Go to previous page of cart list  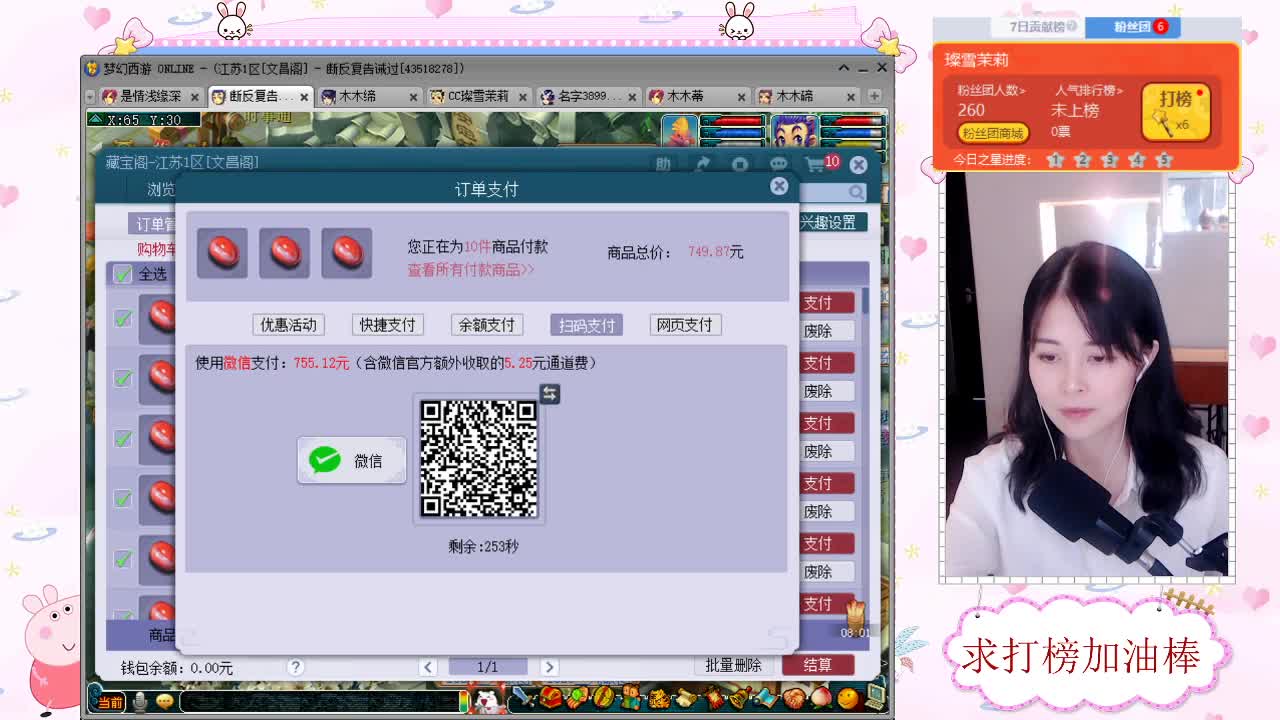point(428,667)
